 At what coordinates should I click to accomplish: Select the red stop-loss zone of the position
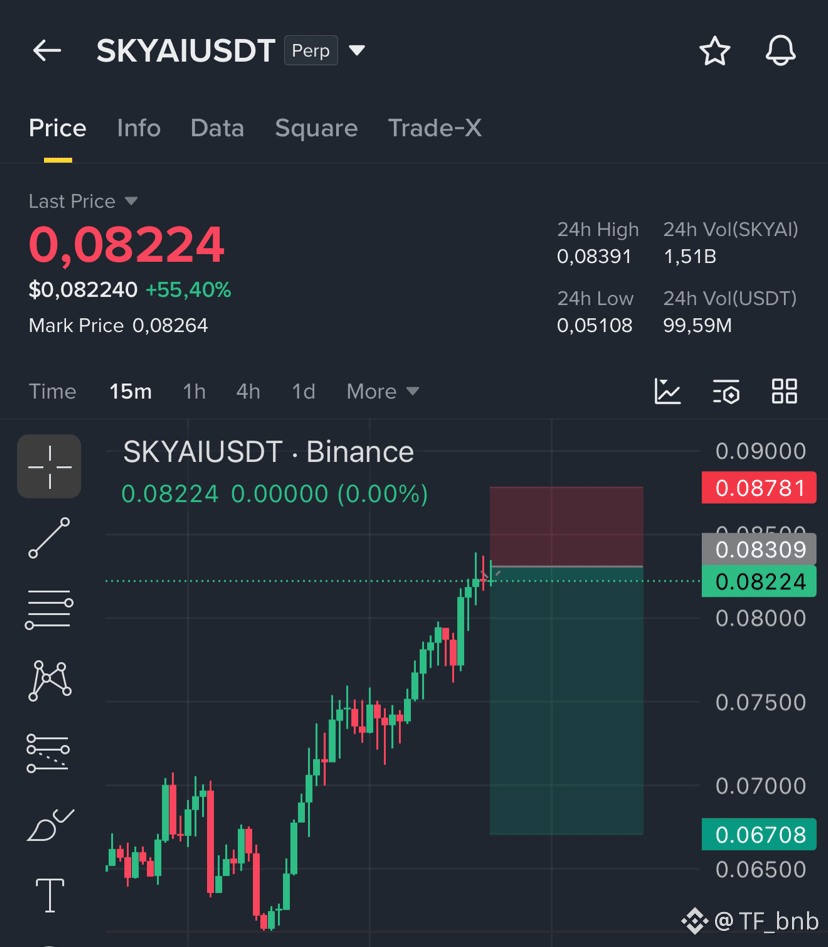click(x=566, y=526)
